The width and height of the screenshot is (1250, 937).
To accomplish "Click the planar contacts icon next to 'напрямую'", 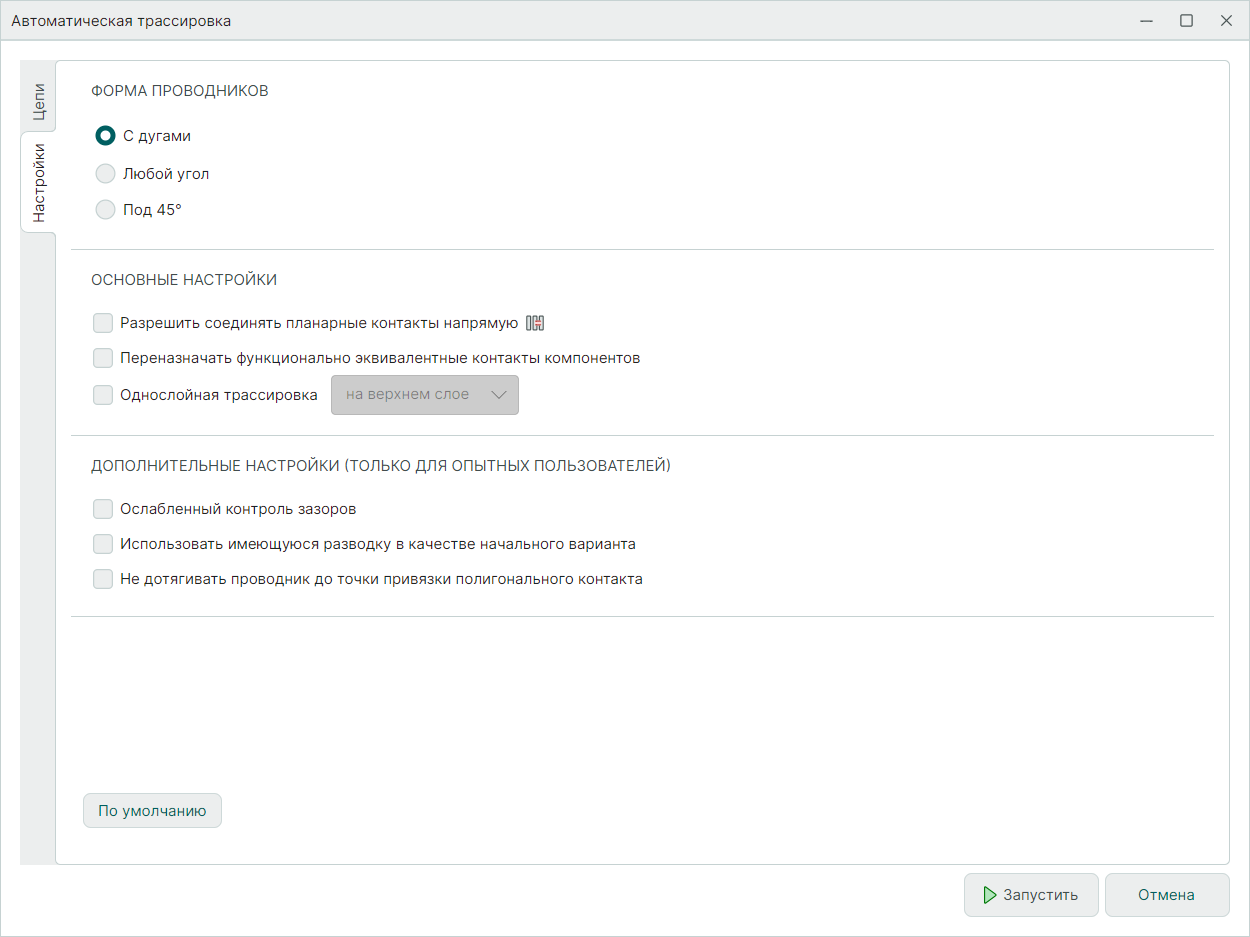I will click(x=535, y=323).
